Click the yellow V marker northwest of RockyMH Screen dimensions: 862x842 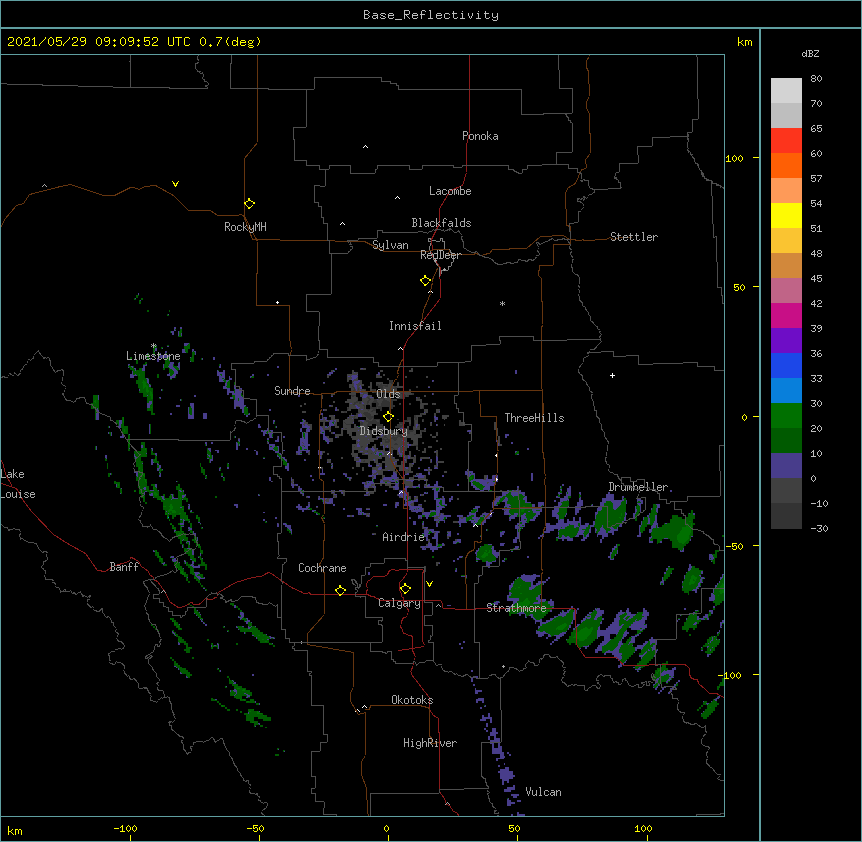point(175,184)
